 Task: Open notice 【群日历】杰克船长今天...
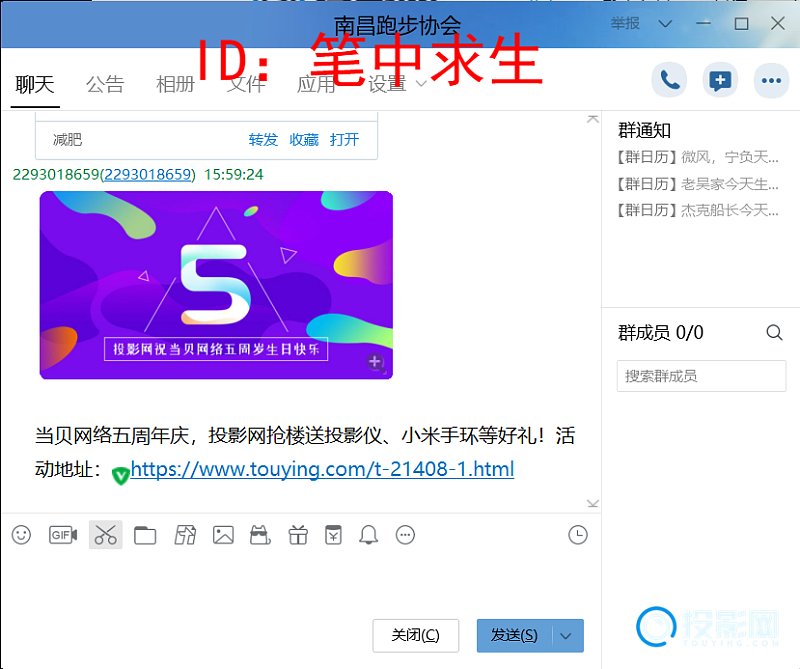click(698, 210)
